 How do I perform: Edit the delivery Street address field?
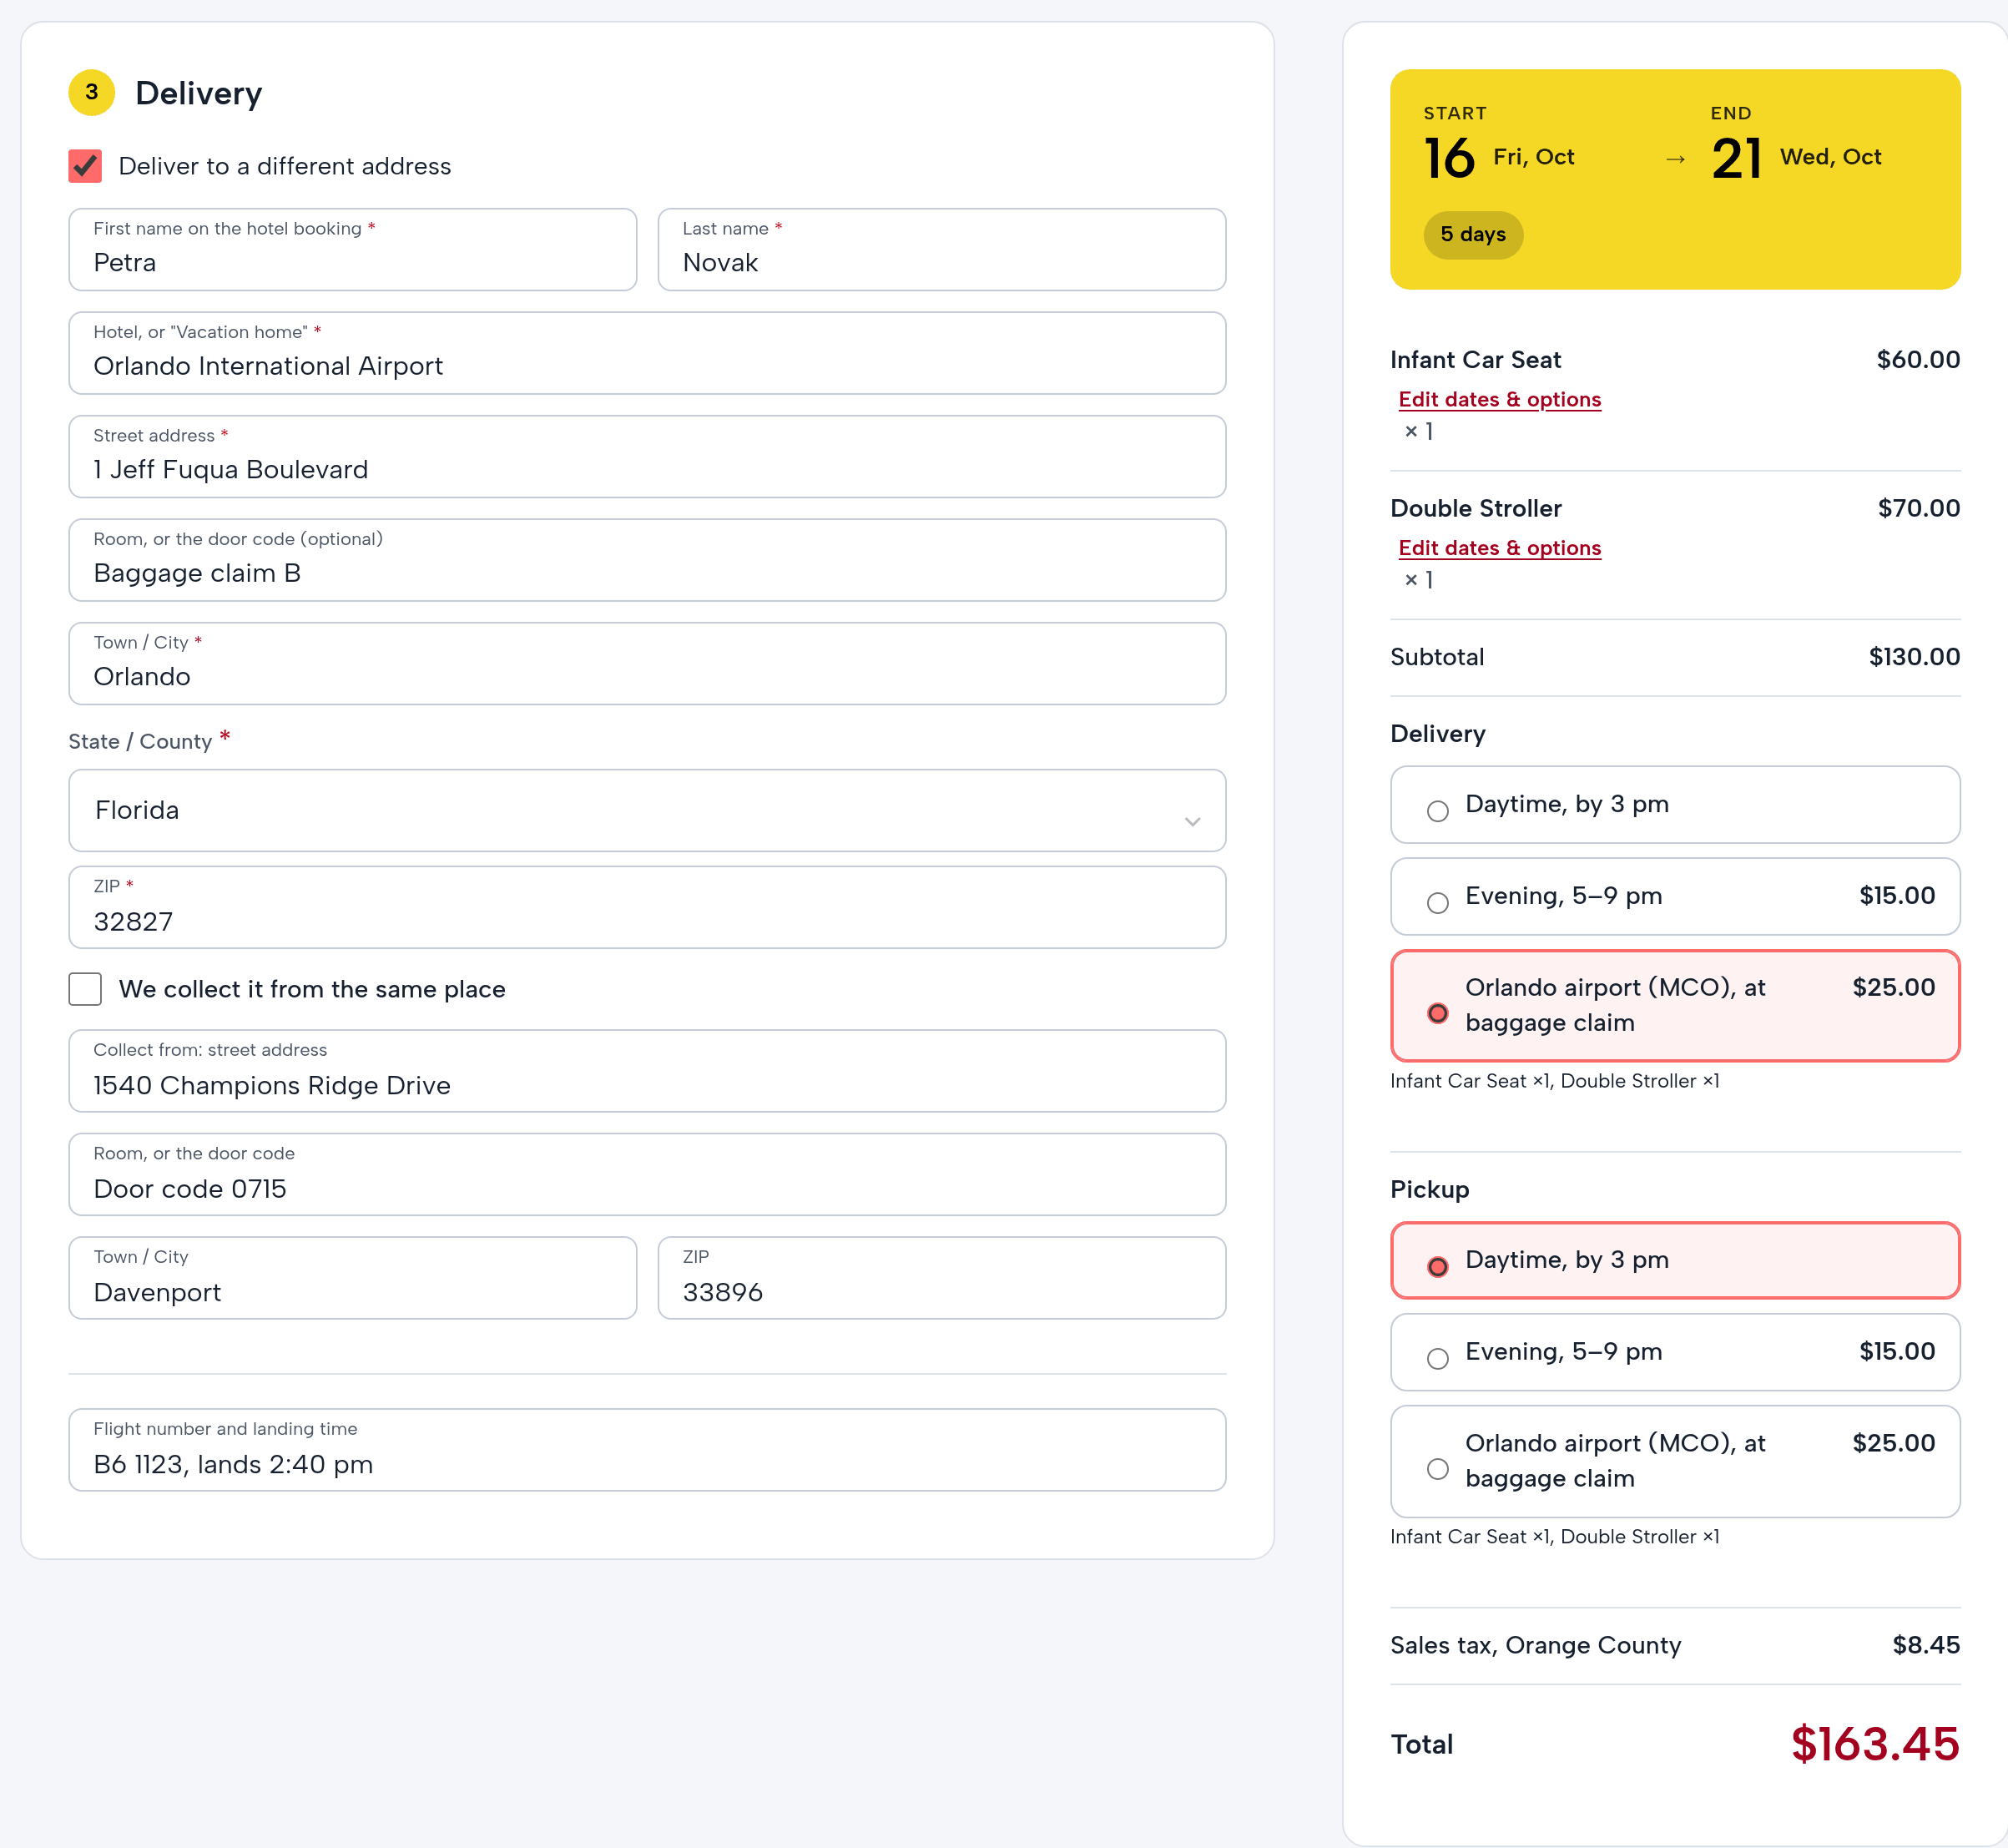tap(647, 457)
